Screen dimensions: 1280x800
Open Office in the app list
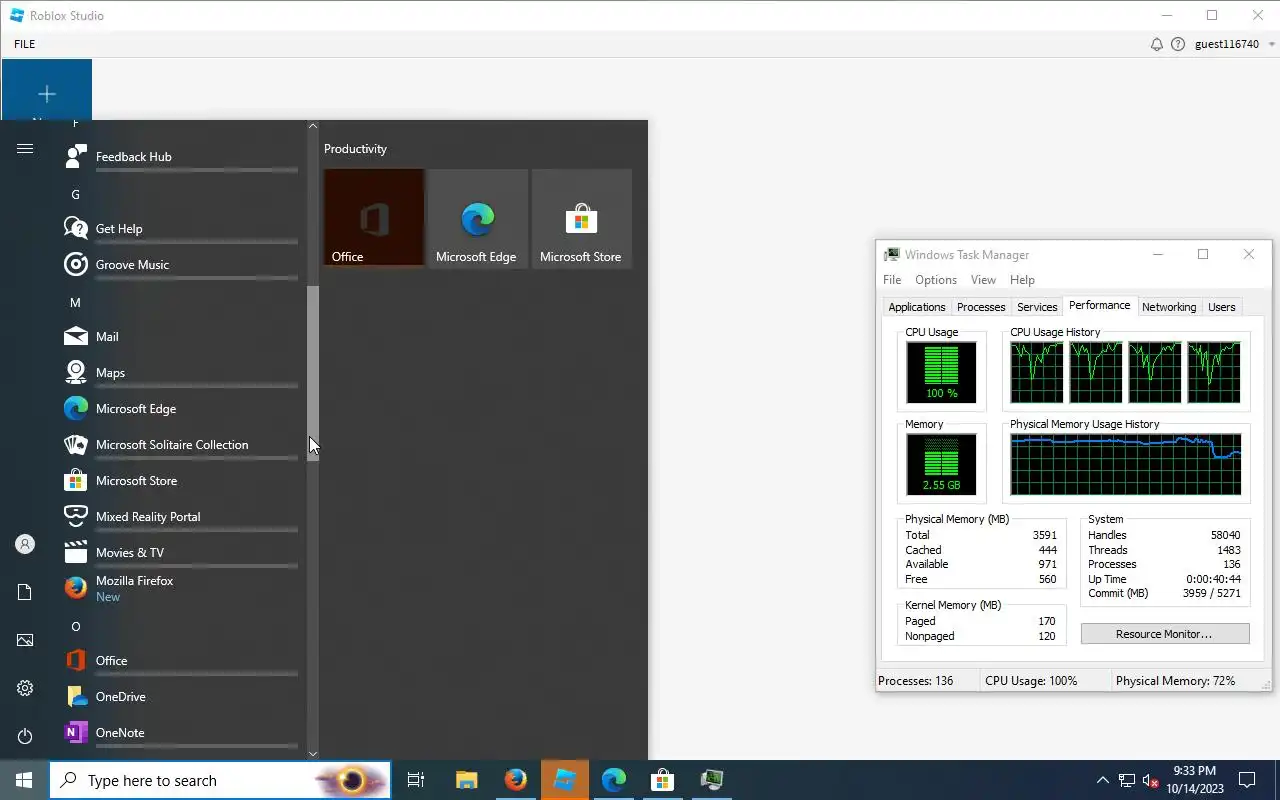pyautogui.click(x=180, y=661)
